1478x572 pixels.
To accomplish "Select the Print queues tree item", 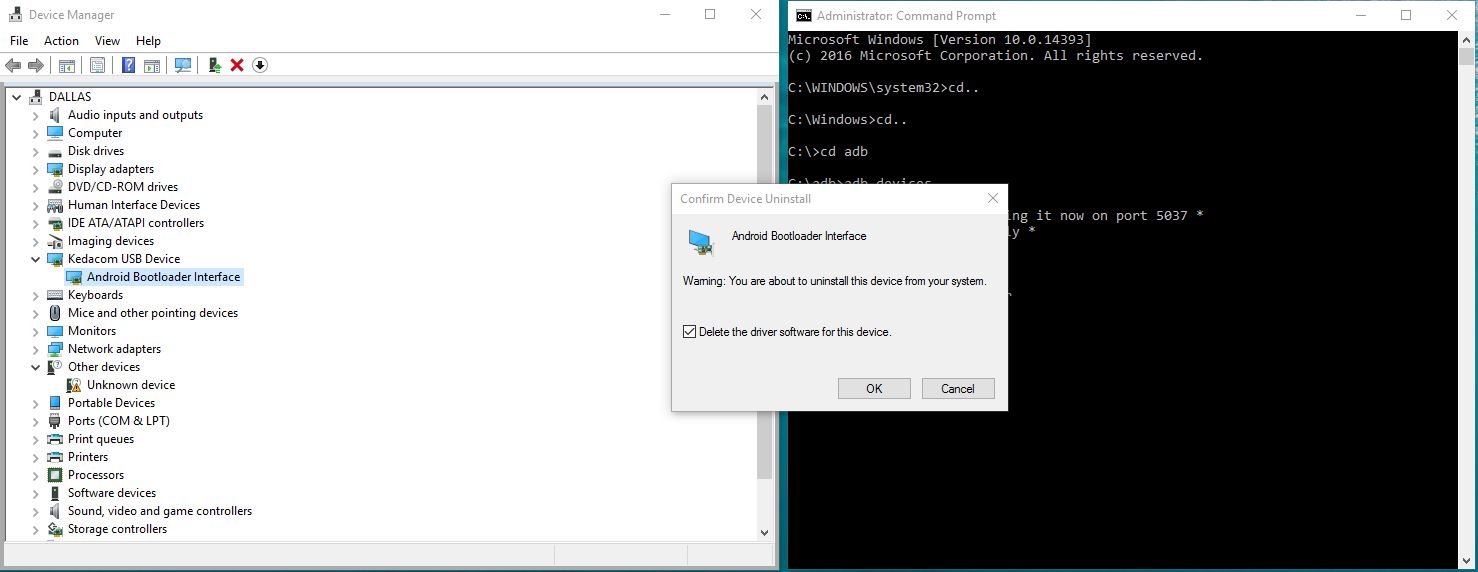I will tap(101, 439).
